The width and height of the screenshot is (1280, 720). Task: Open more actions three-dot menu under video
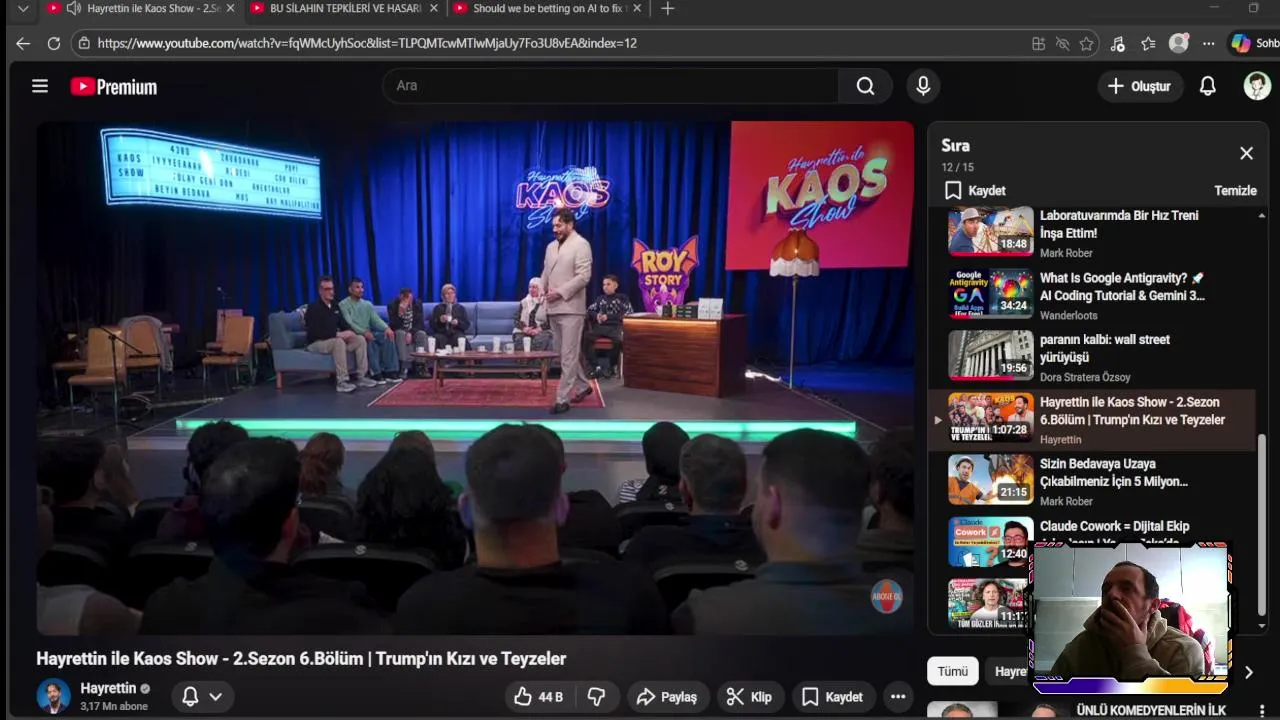point(898,697)
